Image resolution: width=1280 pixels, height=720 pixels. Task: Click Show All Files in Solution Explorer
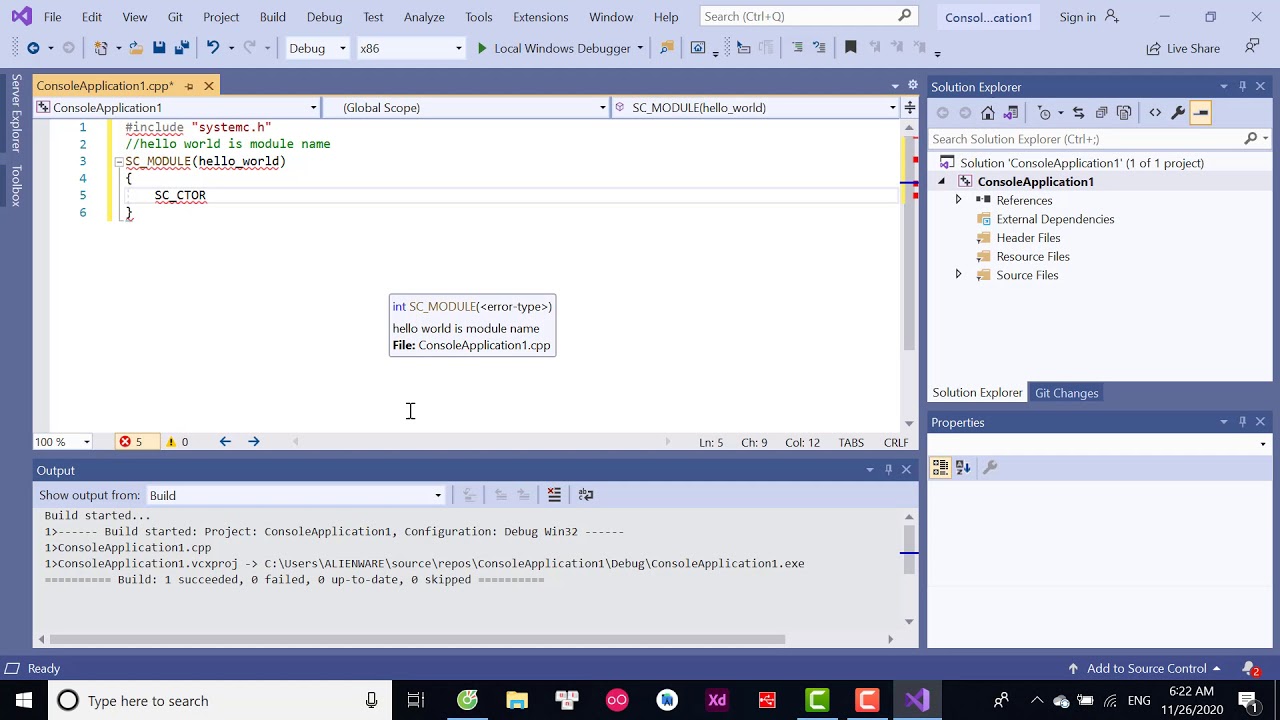[1124, 113]
